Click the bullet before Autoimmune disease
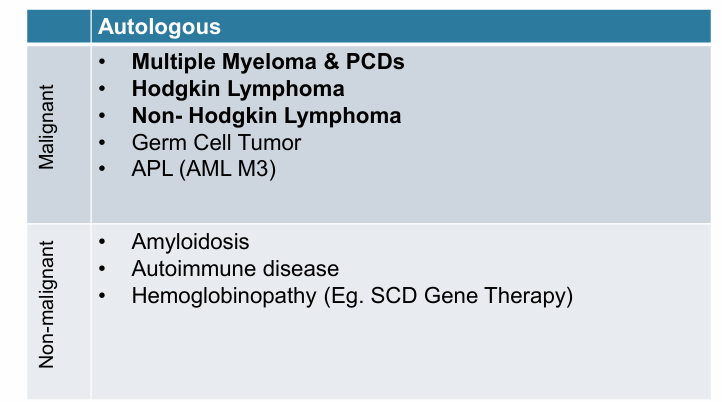This screenshot has width=722, height=402. 104,269
